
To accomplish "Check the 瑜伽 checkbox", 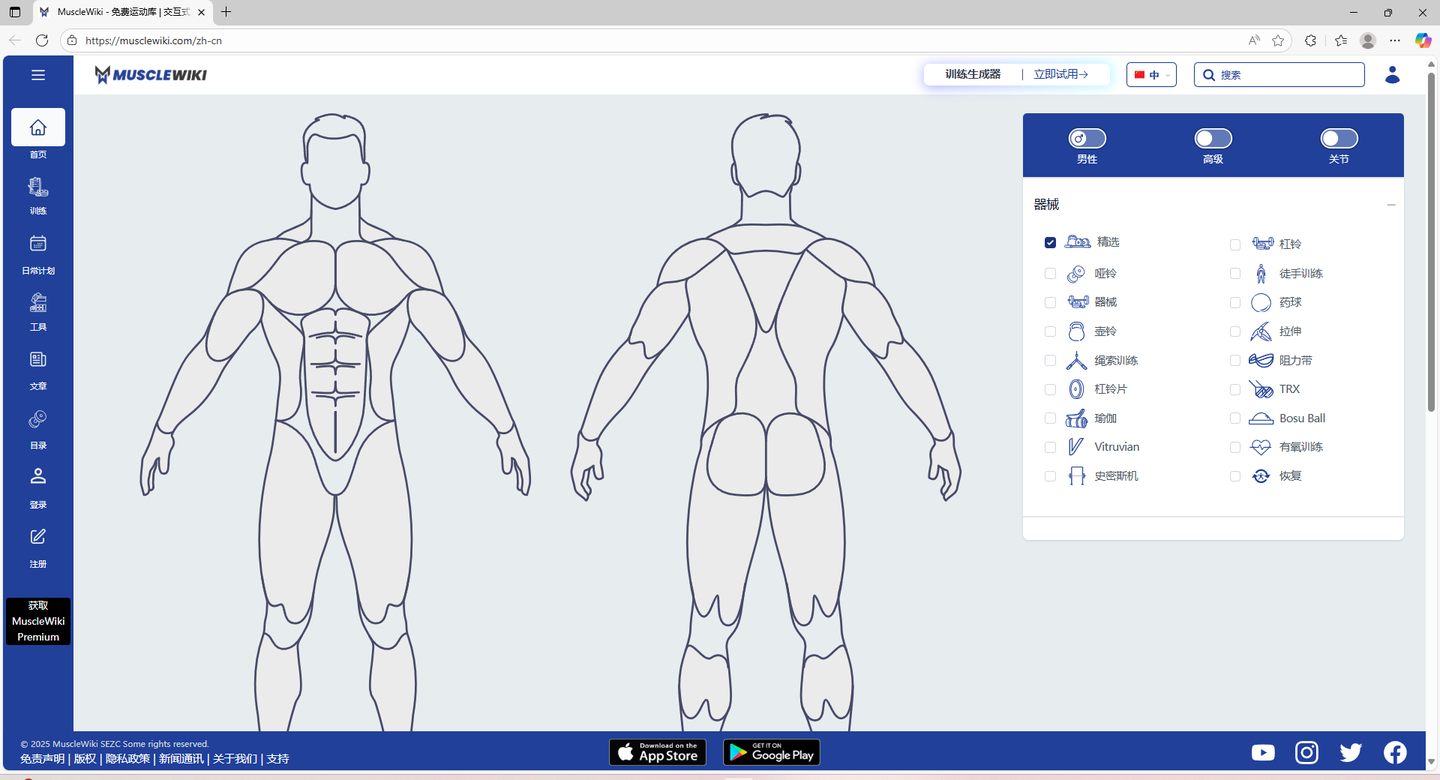I will [1050, 418].
